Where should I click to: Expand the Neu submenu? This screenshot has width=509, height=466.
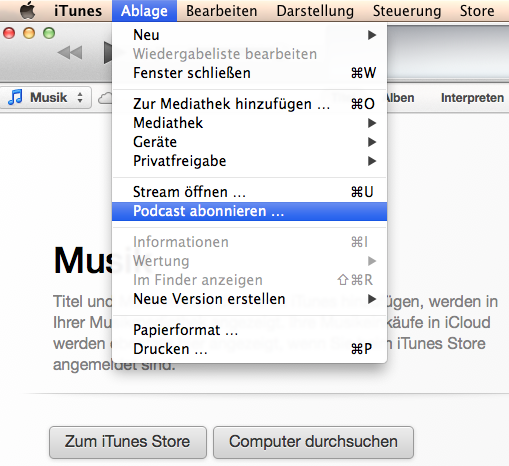tap(249, 35)
